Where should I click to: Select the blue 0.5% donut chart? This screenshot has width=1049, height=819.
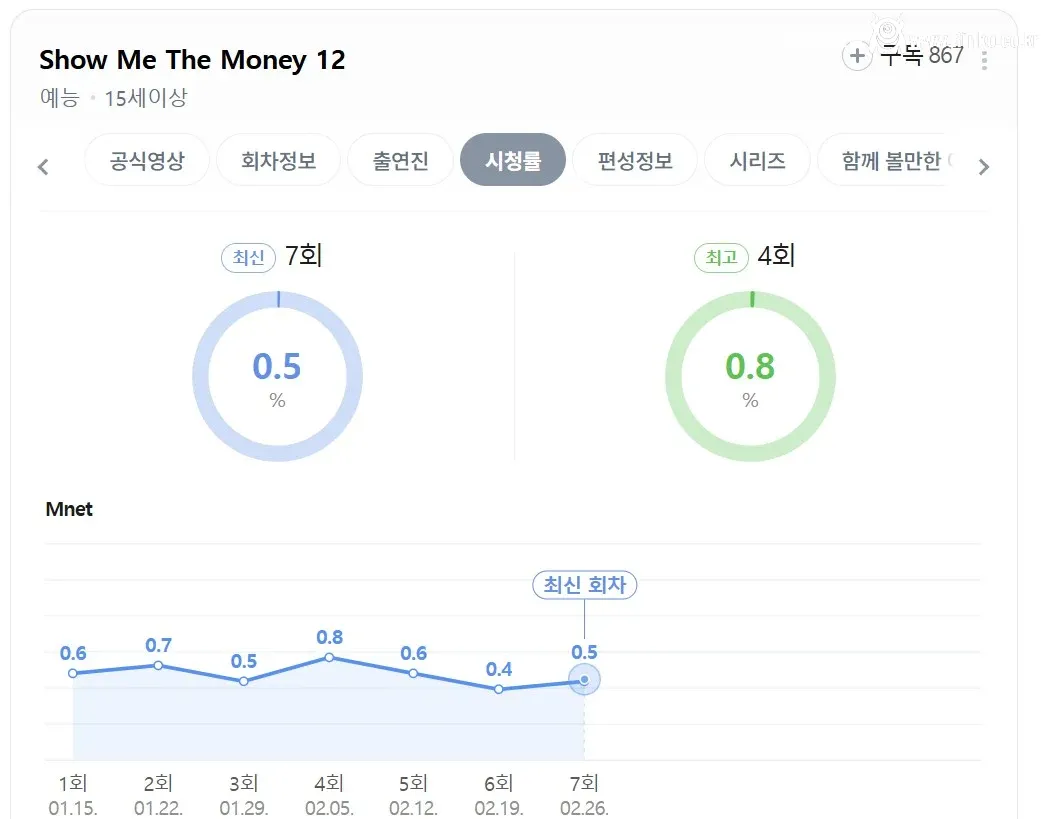(x=278, y=375)
